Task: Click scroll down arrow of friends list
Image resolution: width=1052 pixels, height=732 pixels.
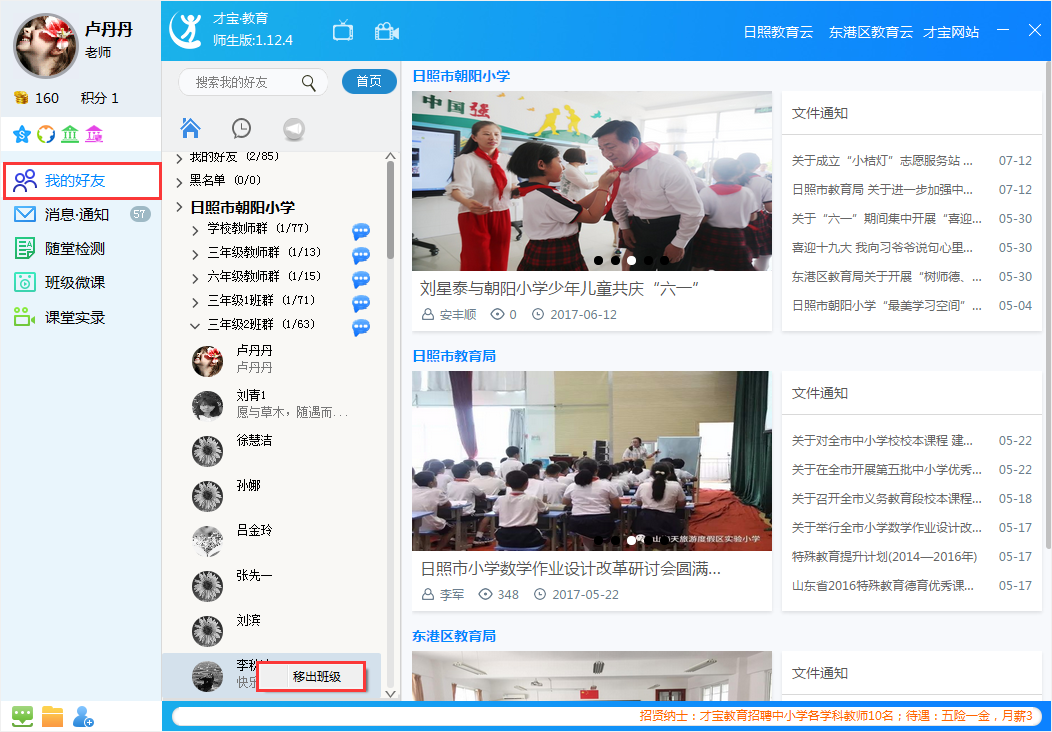Action: pyautogui.click(x=390, y=694)
